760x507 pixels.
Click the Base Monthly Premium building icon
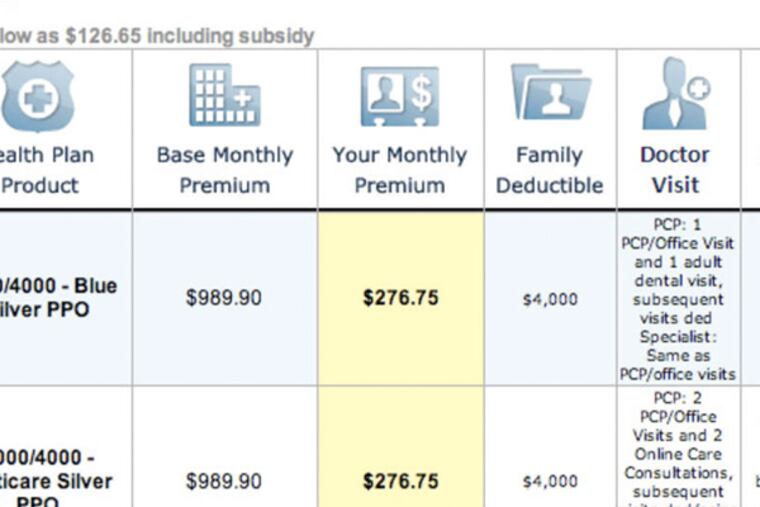click(x=225, y=97)
